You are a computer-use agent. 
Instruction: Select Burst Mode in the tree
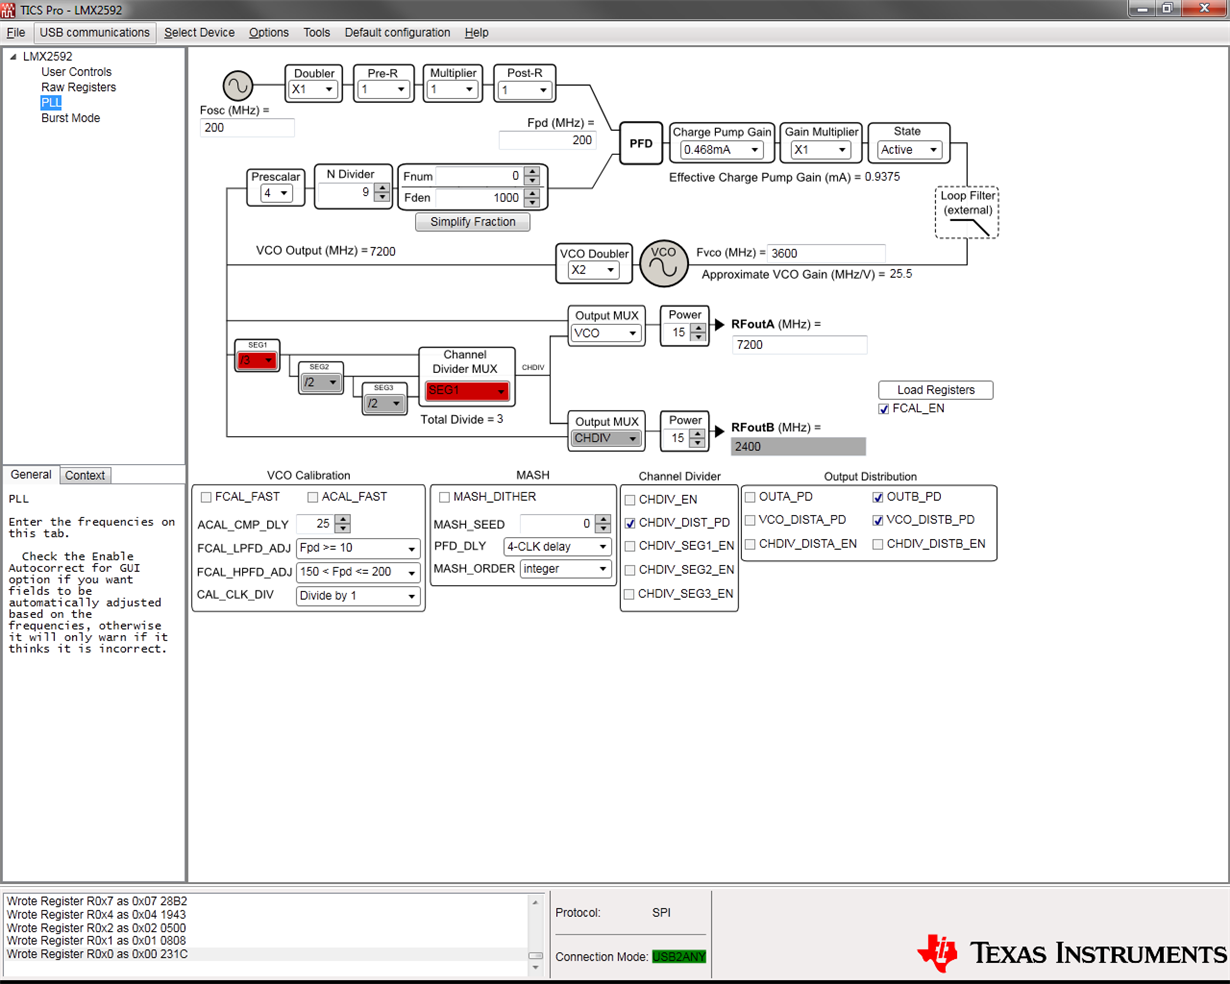[70, 118]
